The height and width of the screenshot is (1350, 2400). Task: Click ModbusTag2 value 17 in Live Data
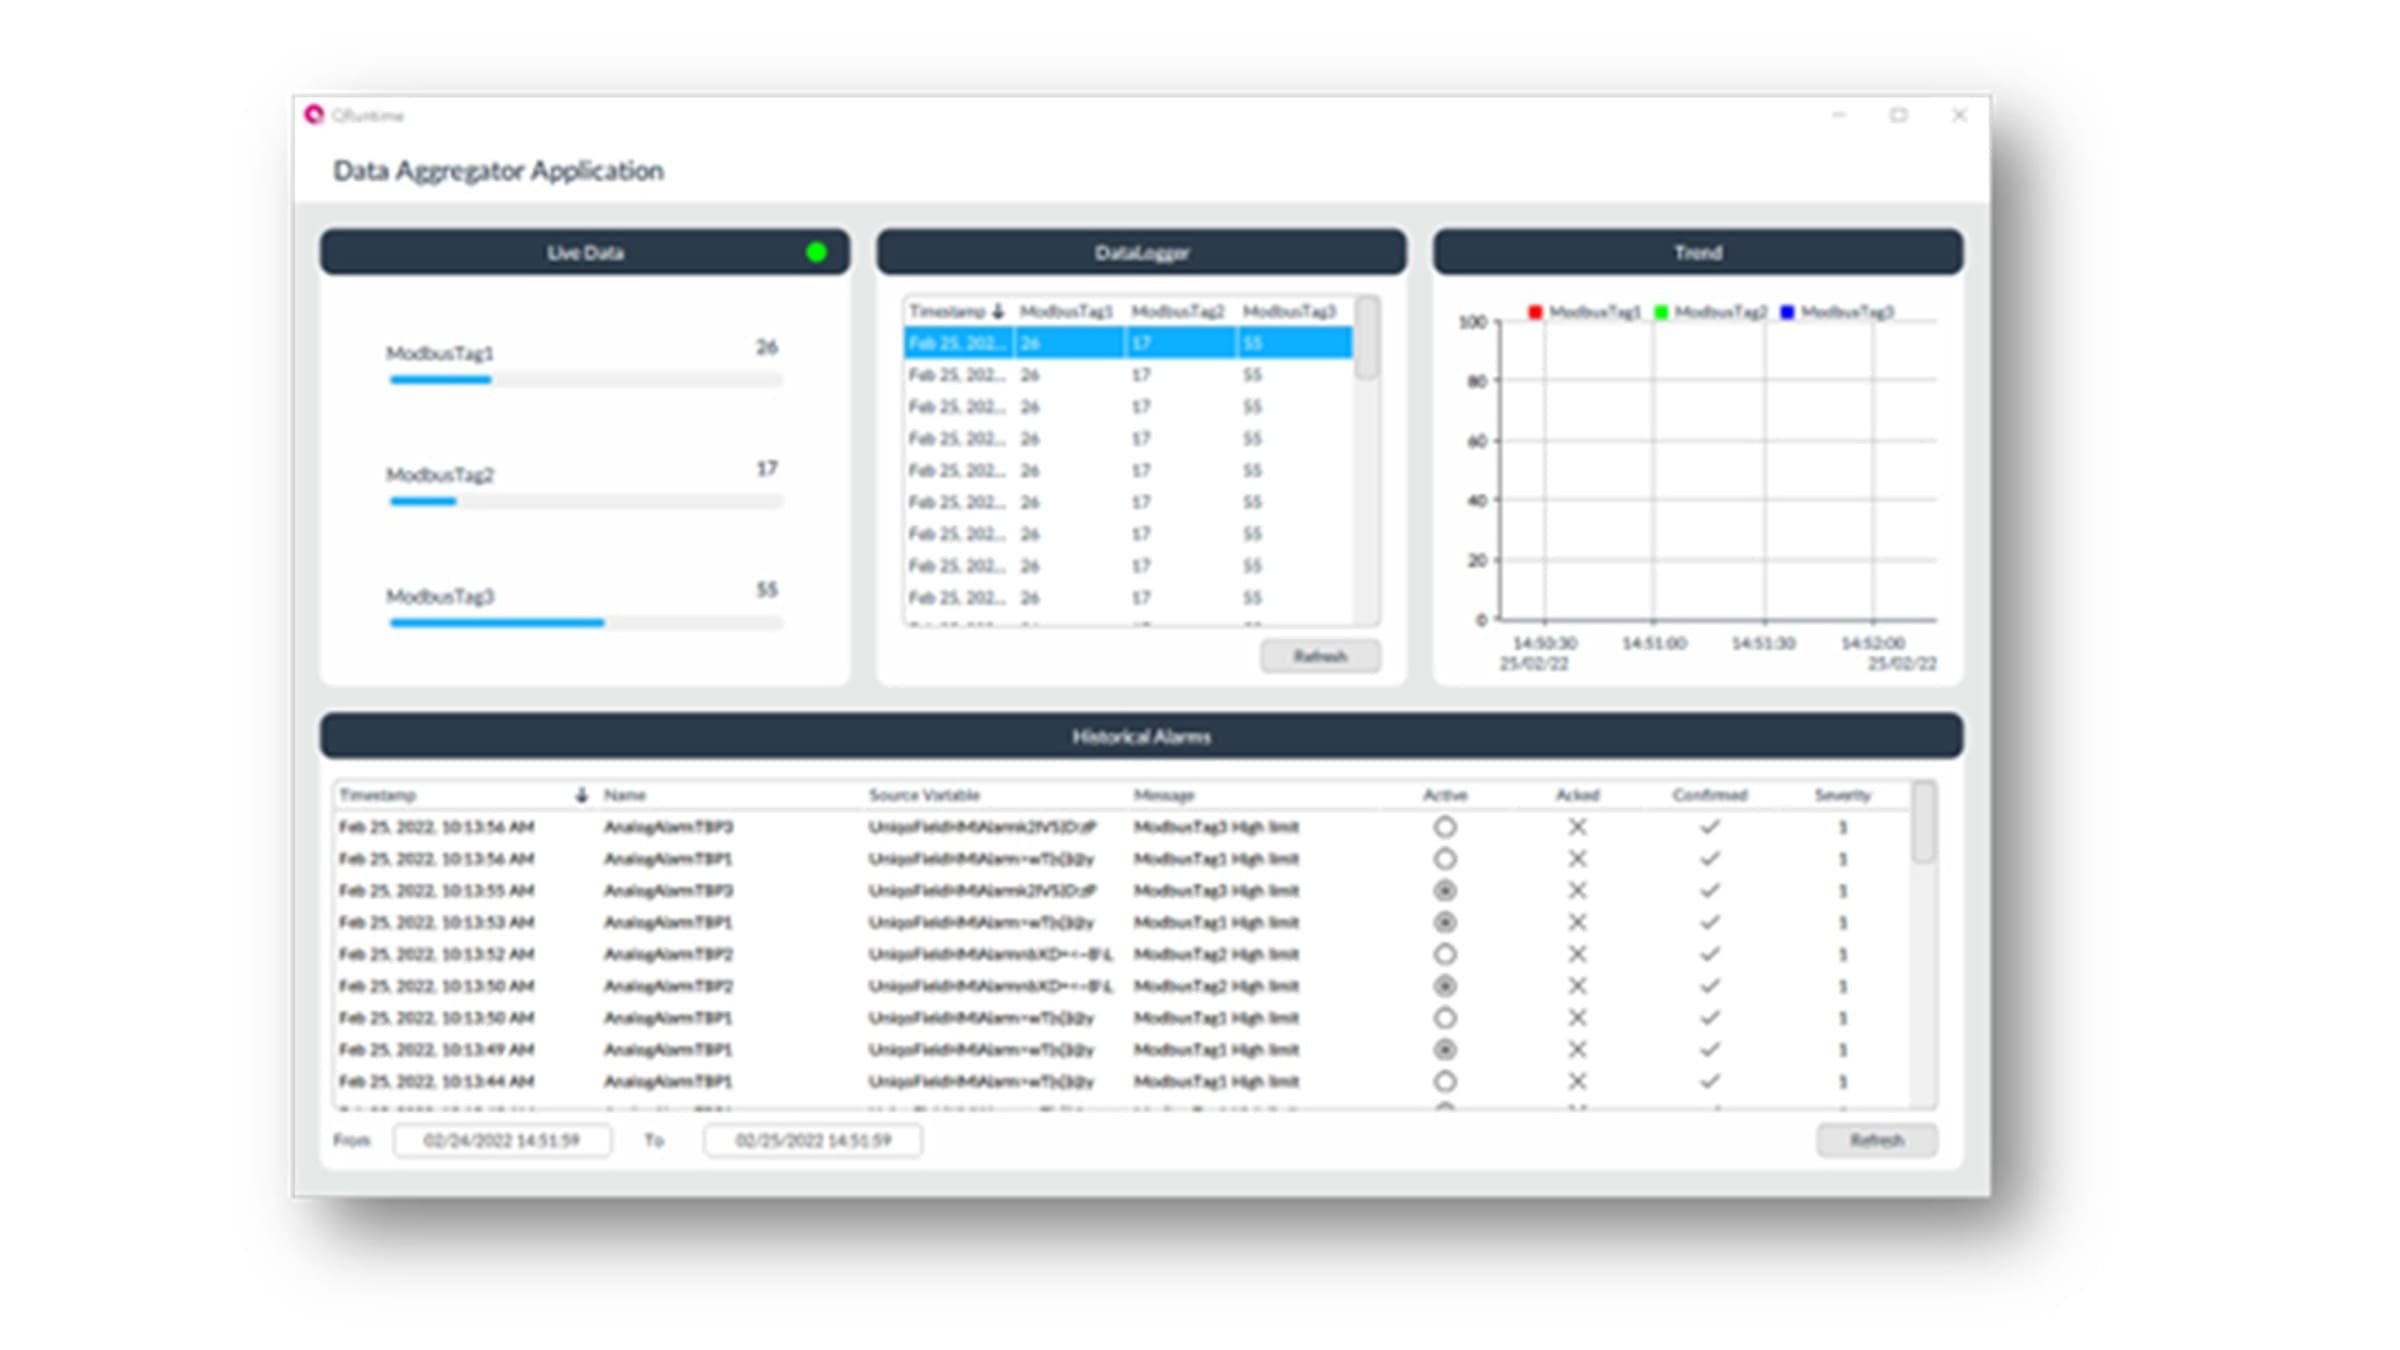pyautogui.click(x=767, y=468)
